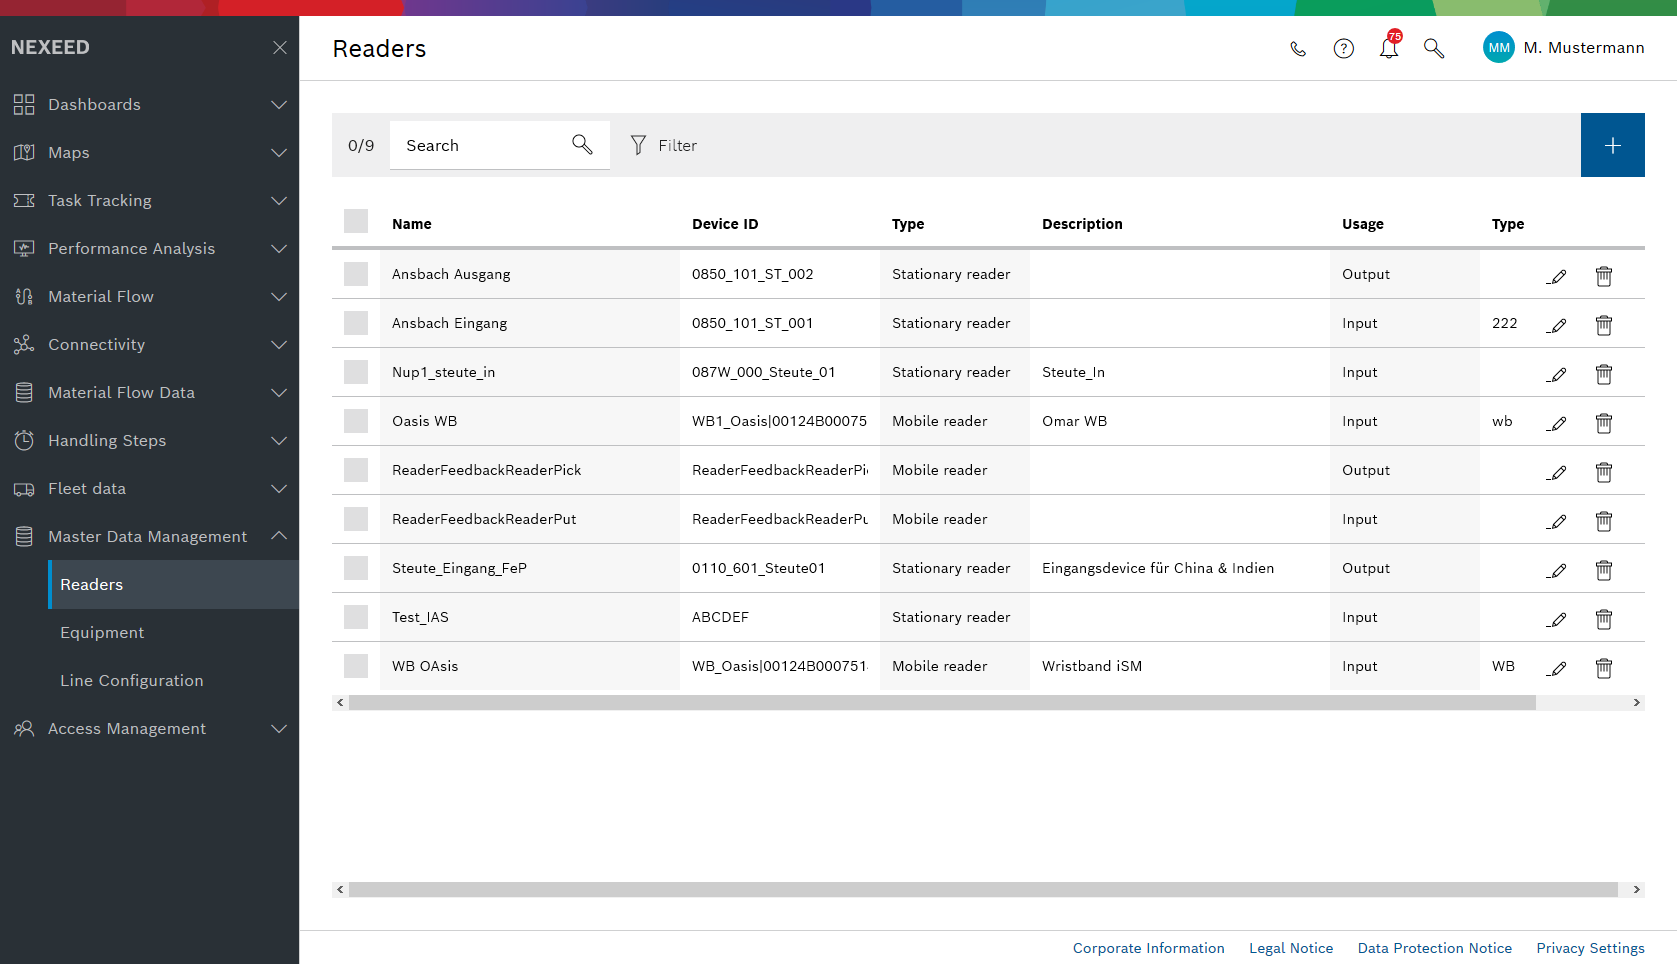This screenshot has width=1677, height=964.
Task: Click the page bottom scrollbar right arrow
Action: click(1636, 890)
